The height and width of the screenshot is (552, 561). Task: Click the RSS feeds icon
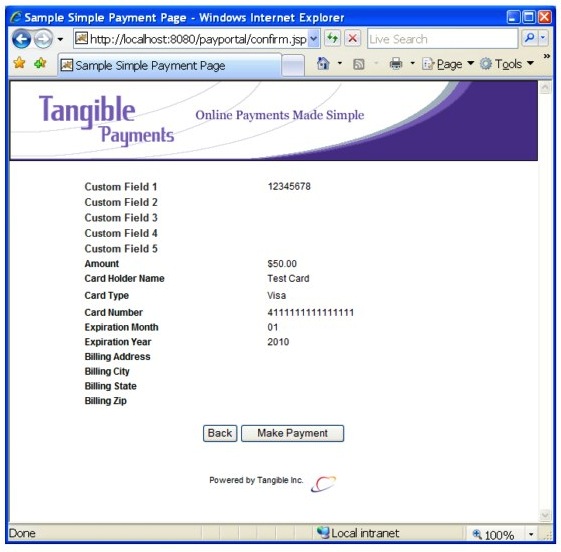point(358,64)
